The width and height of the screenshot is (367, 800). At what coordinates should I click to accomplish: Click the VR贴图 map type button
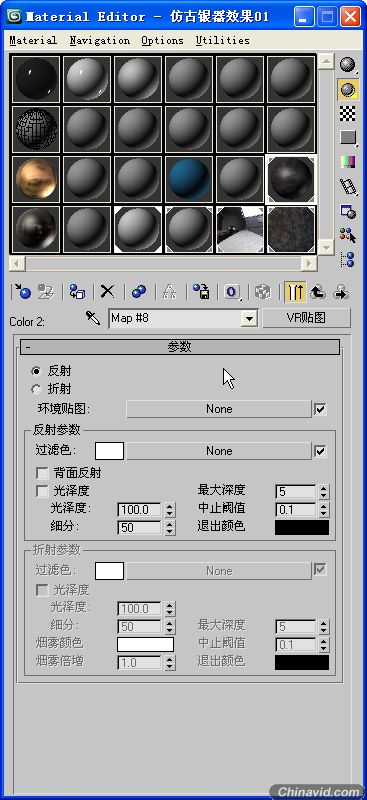[306, 318]
